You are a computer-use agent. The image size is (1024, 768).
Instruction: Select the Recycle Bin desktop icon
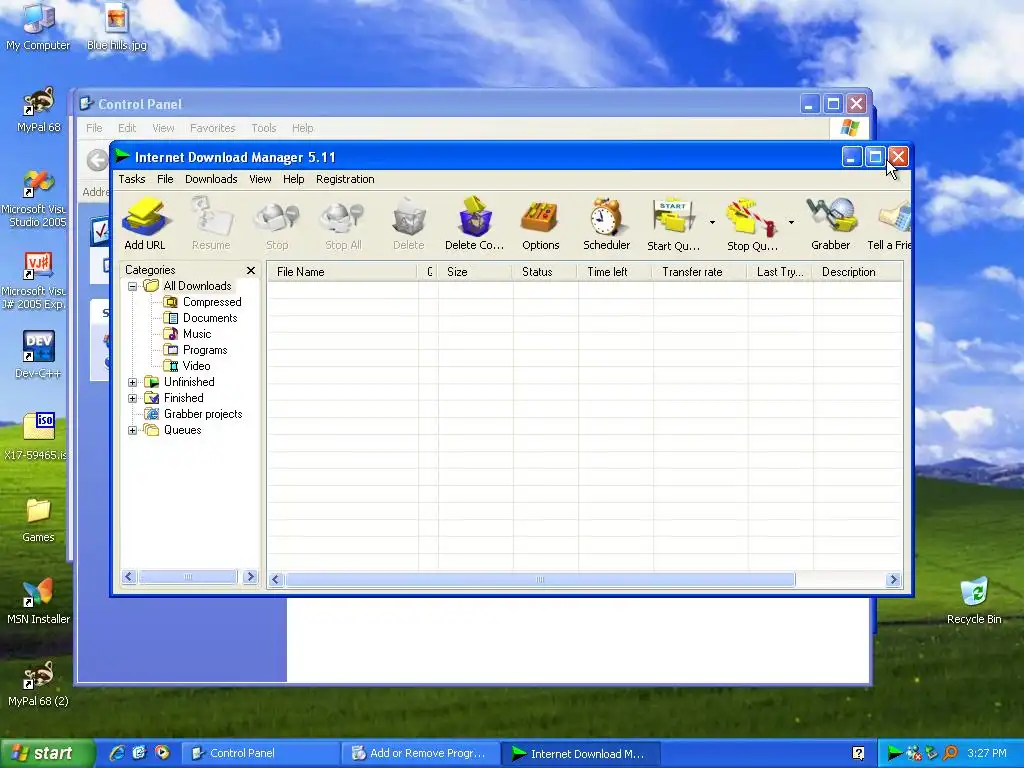[974, 600]
